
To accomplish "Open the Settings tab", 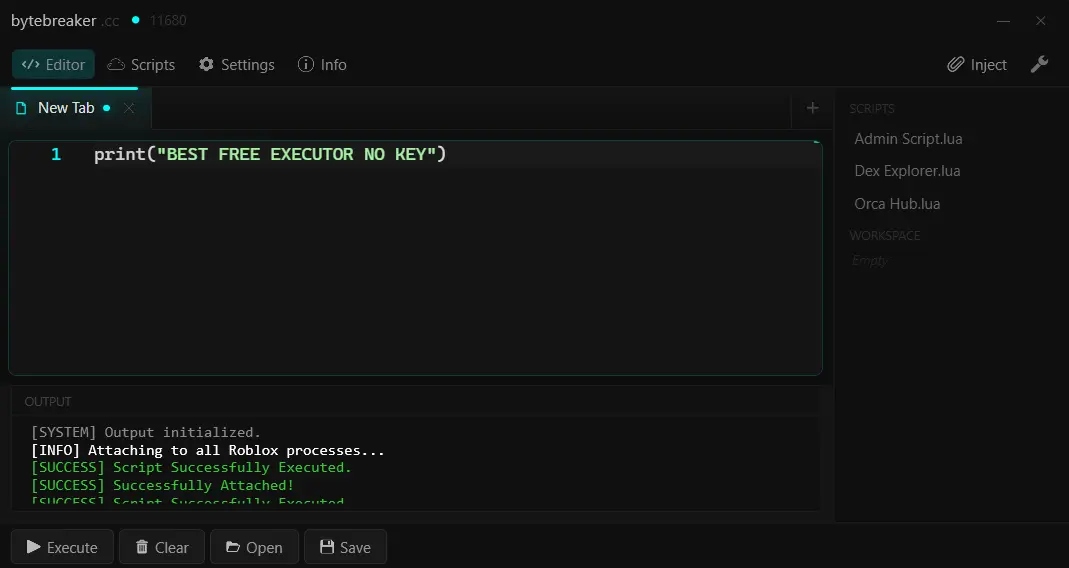I will (237, 65).
